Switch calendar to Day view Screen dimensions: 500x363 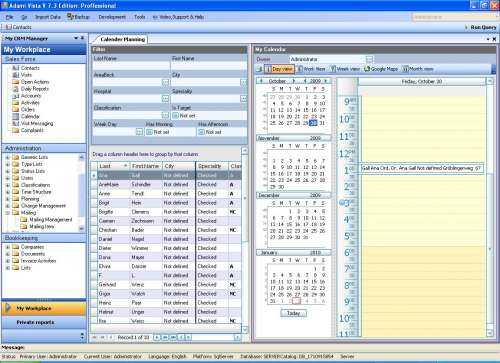pos(279,69)
